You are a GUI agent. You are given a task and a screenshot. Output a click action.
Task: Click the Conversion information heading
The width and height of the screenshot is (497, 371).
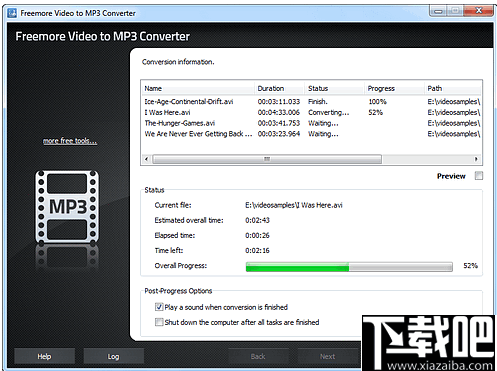tap(178, 62)
